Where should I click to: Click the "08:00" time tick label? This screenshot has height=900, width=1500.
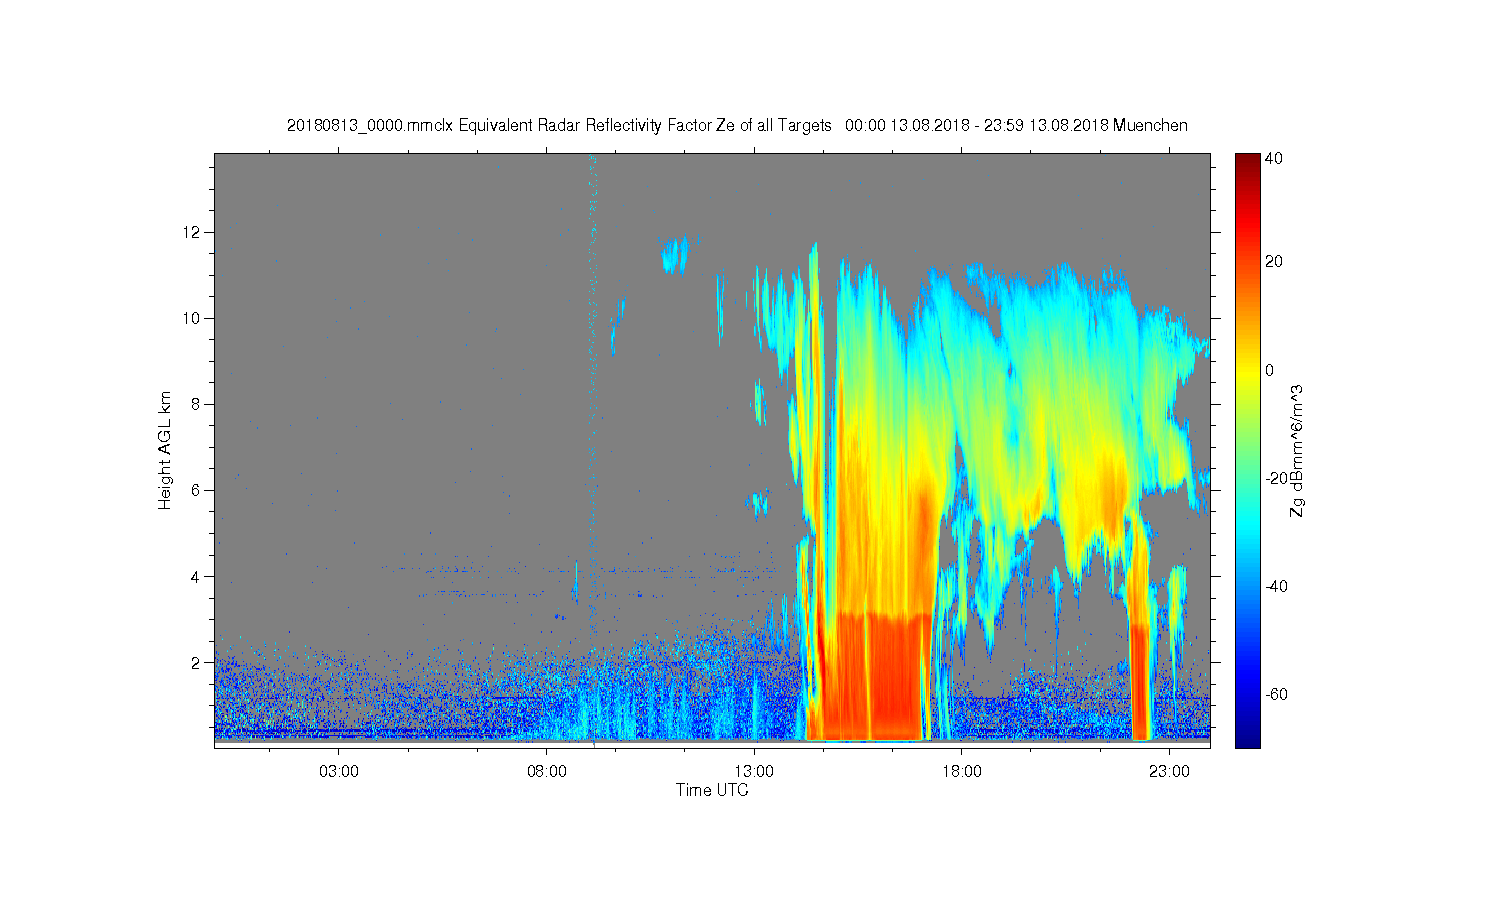547,771
